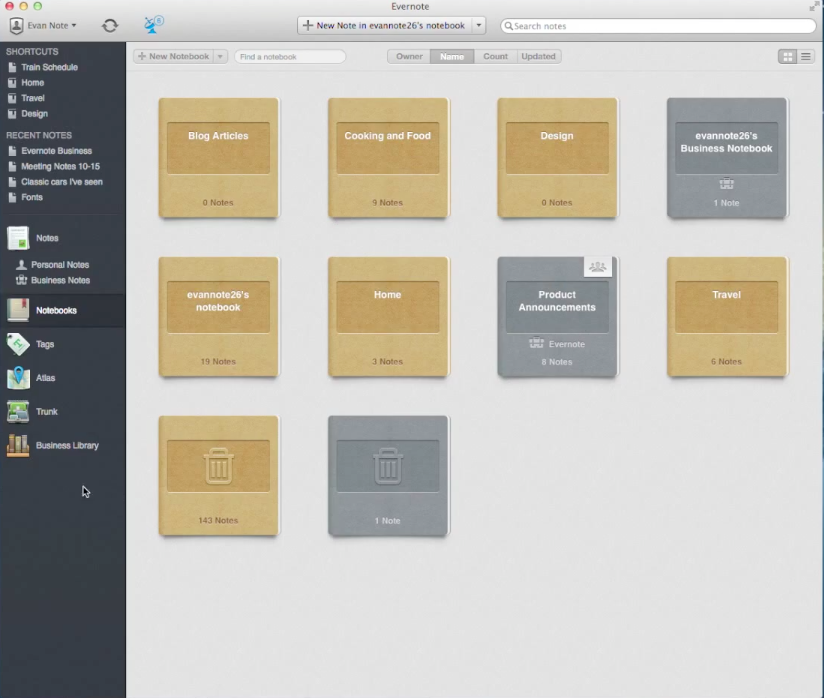Open the Business Library

(66, 445)
